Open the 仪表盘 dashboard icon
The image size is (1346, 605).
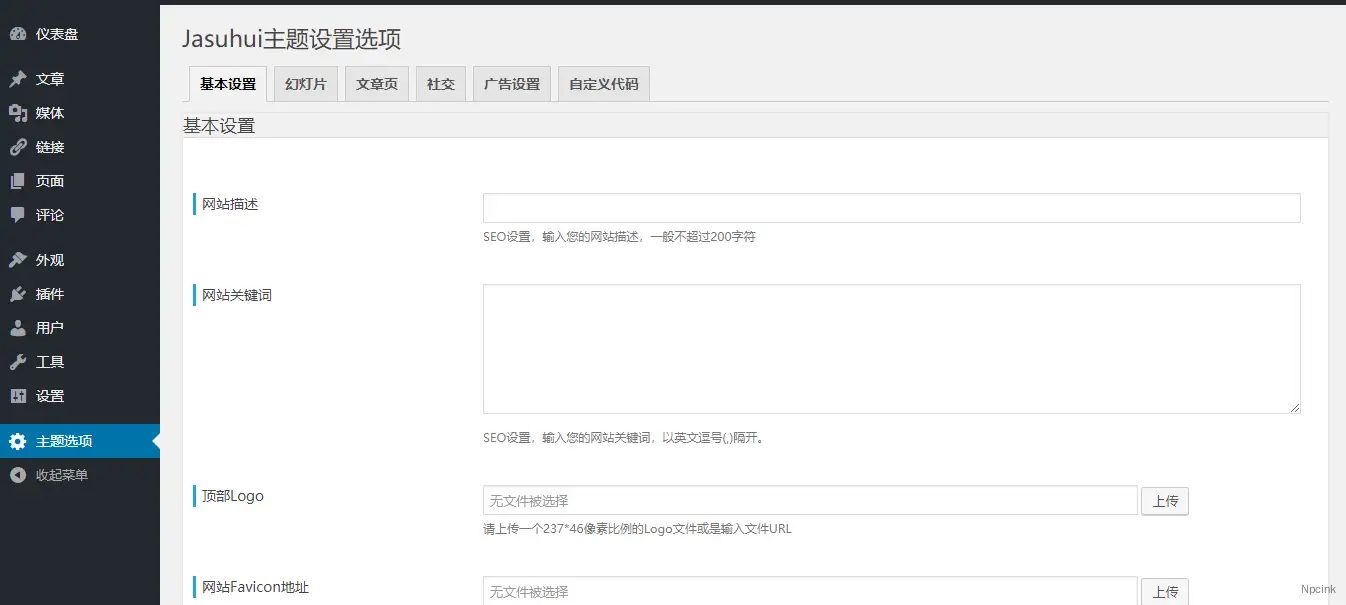coord(20,33)
